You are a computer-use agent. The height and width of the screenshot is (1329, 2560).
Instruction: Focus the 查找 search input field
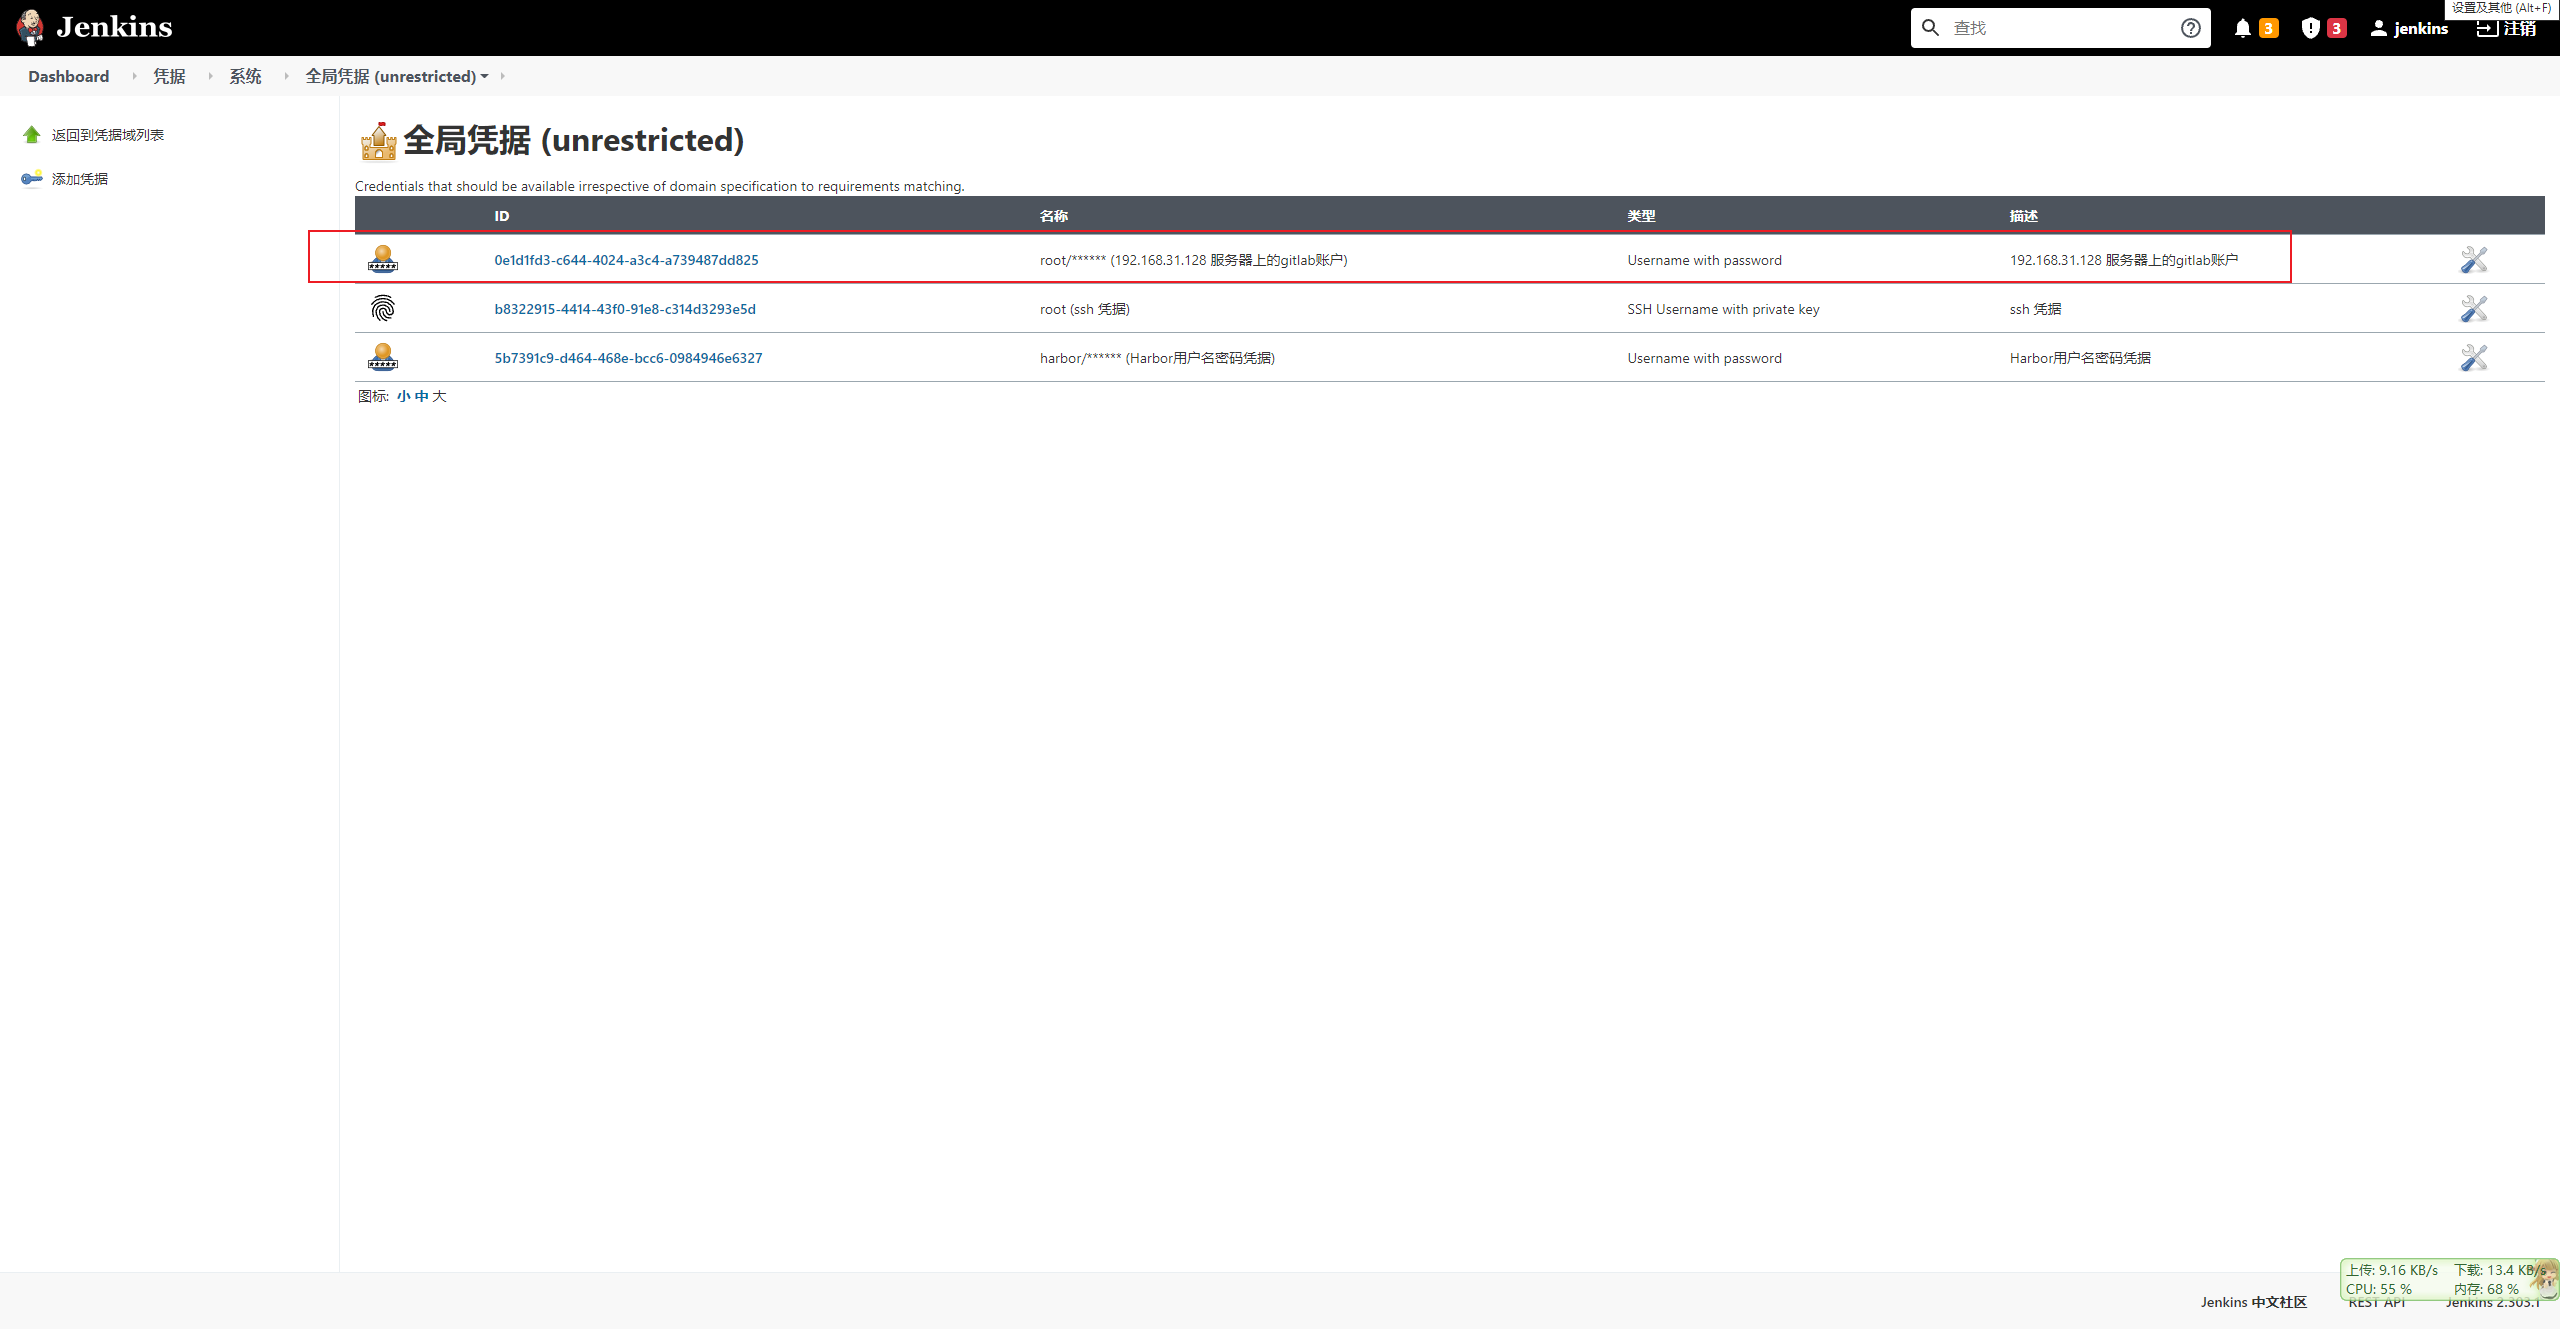point(2062,28)
